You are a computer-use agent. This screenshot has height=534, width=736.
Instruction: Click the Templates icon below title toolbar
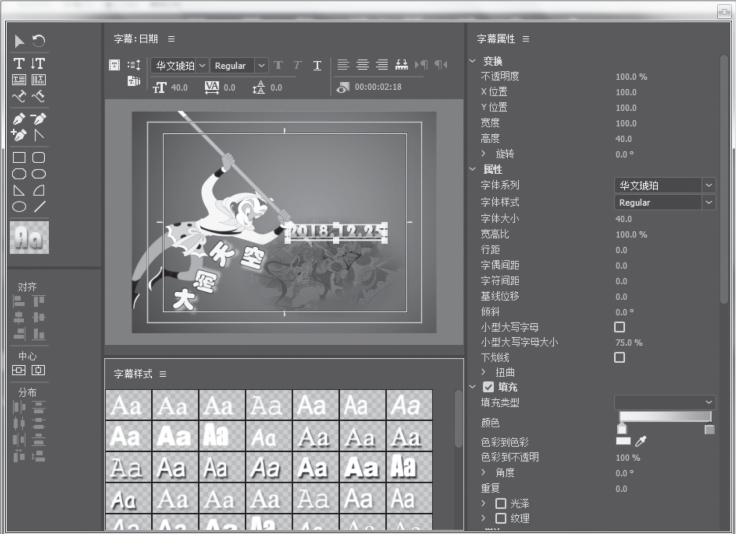tap(134, 81)
